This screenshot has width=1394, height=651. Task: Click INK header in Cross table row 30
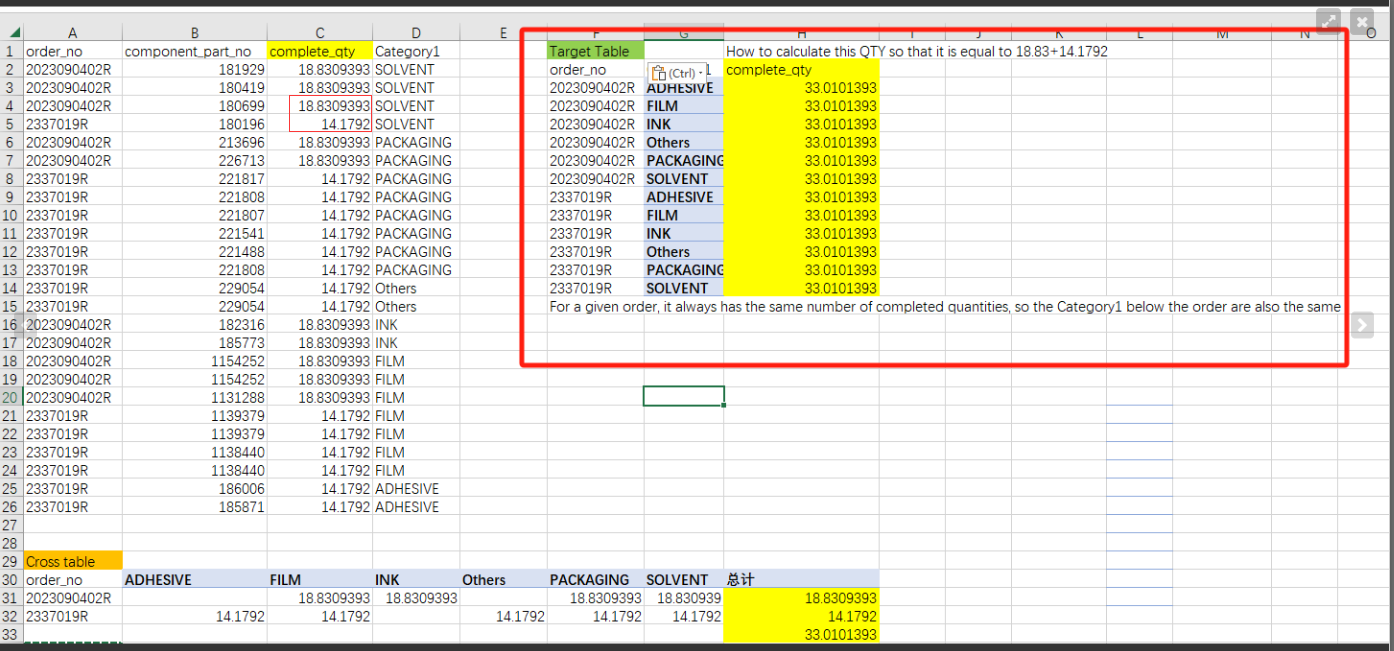click(415, 580)
